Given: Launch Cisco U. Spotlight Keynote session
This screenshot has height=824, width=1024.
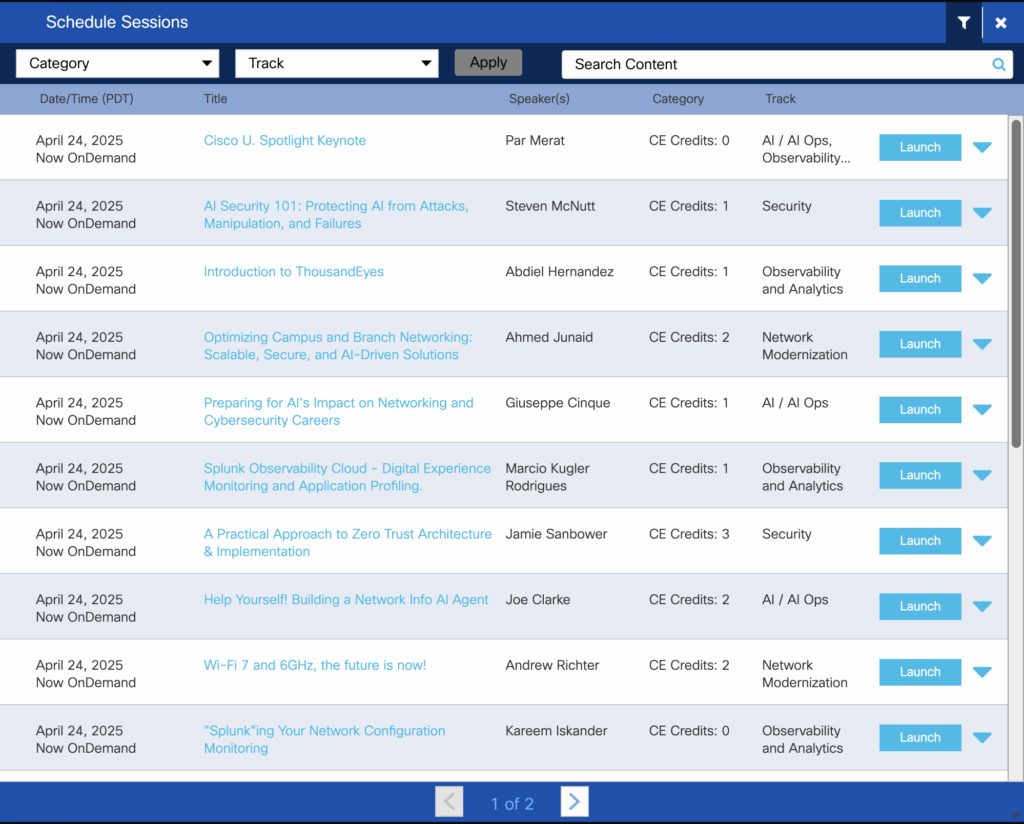Looking at the screenshot, I should coord(920,148).
